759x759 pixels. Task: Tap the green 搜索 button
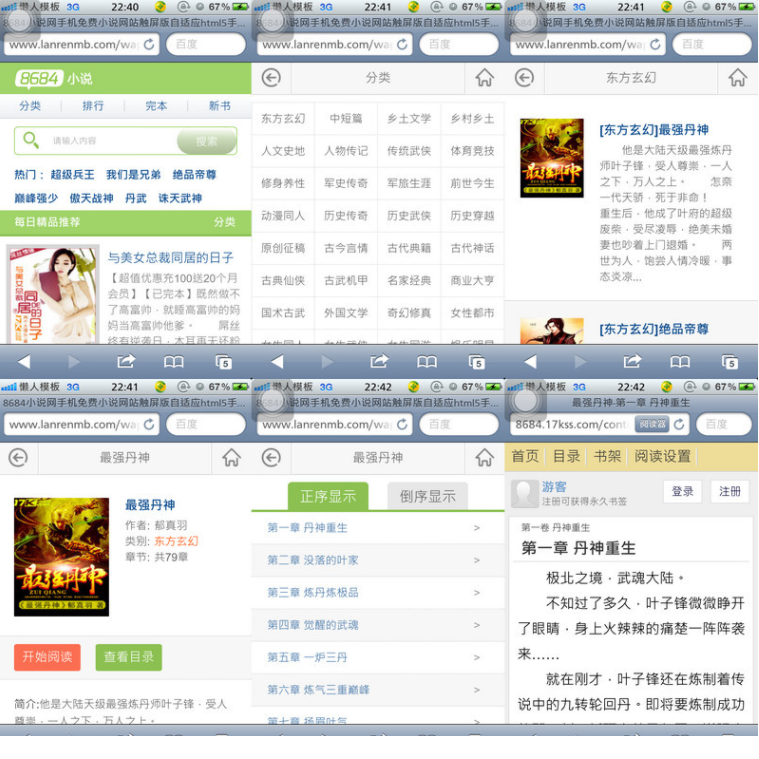[x=207, y=141]
